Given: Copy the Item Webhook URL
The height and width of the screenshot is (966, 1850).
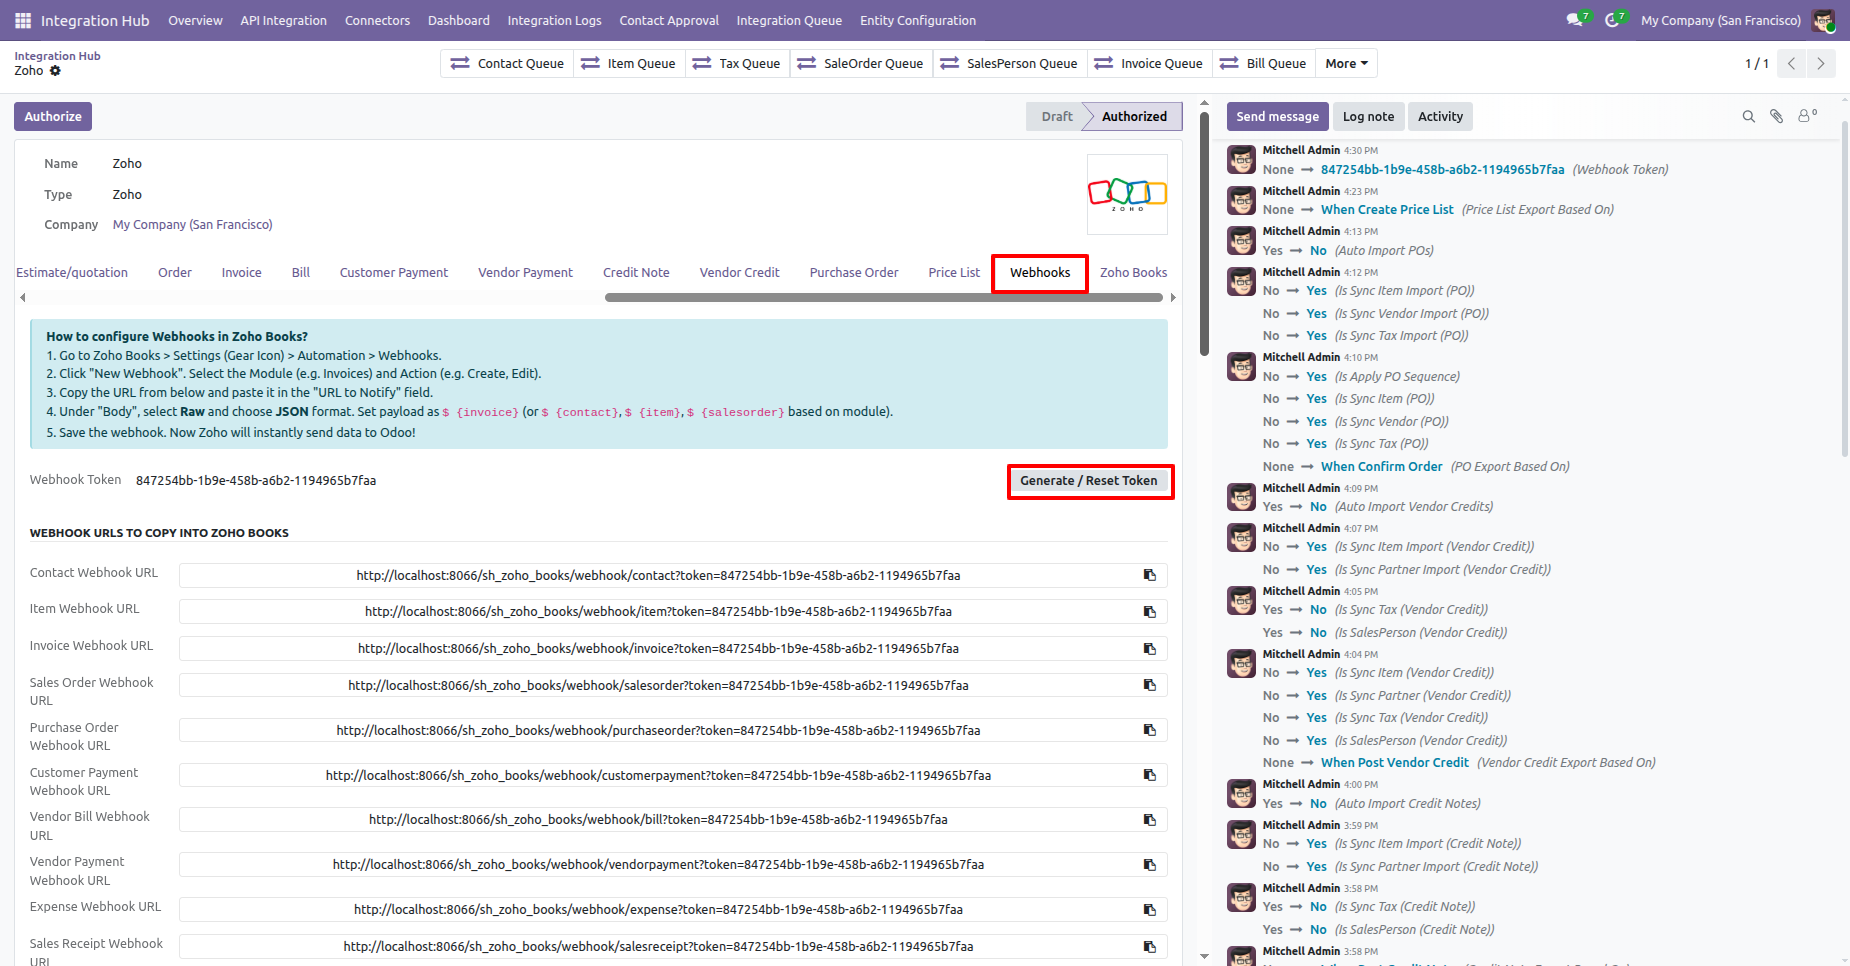Looking at the screenshot, I should 1150,612.
